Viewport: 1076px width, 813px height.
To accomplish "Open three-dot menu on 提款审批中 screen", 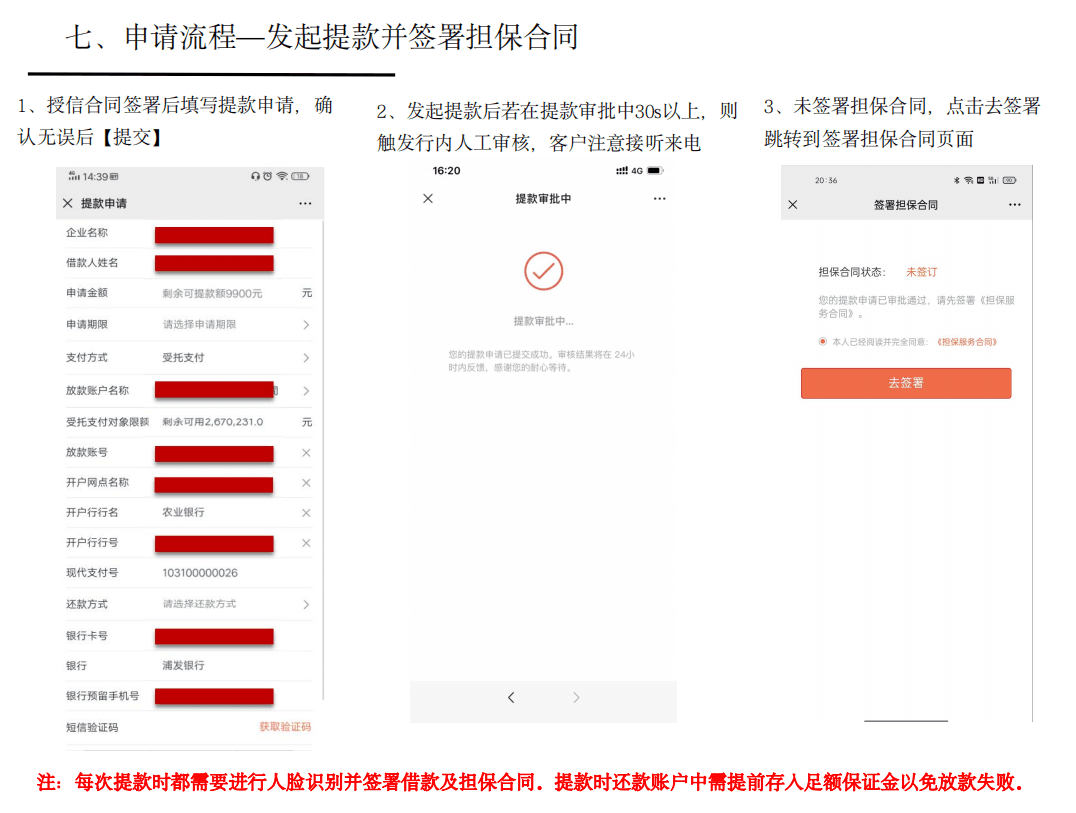I will pyautogui.click(x=659, y=198).
